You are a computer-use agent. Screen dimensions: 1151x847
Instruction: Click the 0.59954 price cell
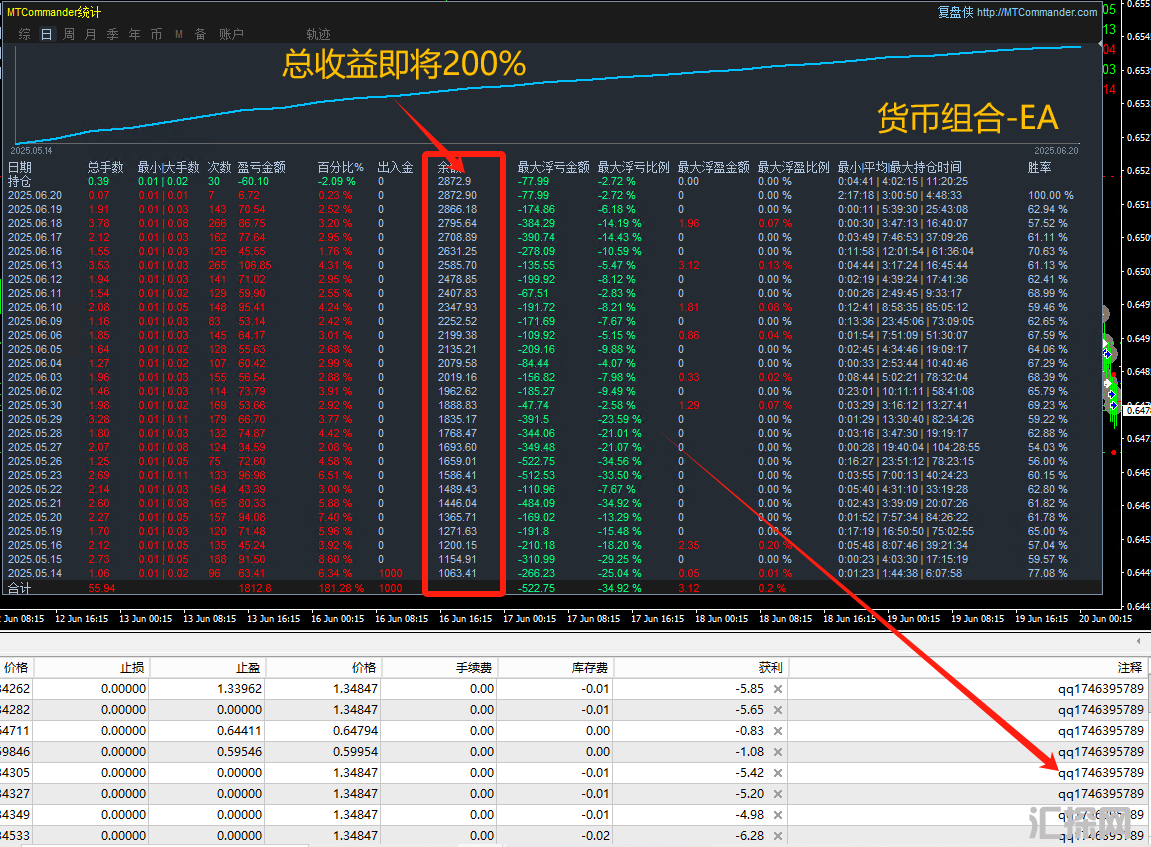355,752
